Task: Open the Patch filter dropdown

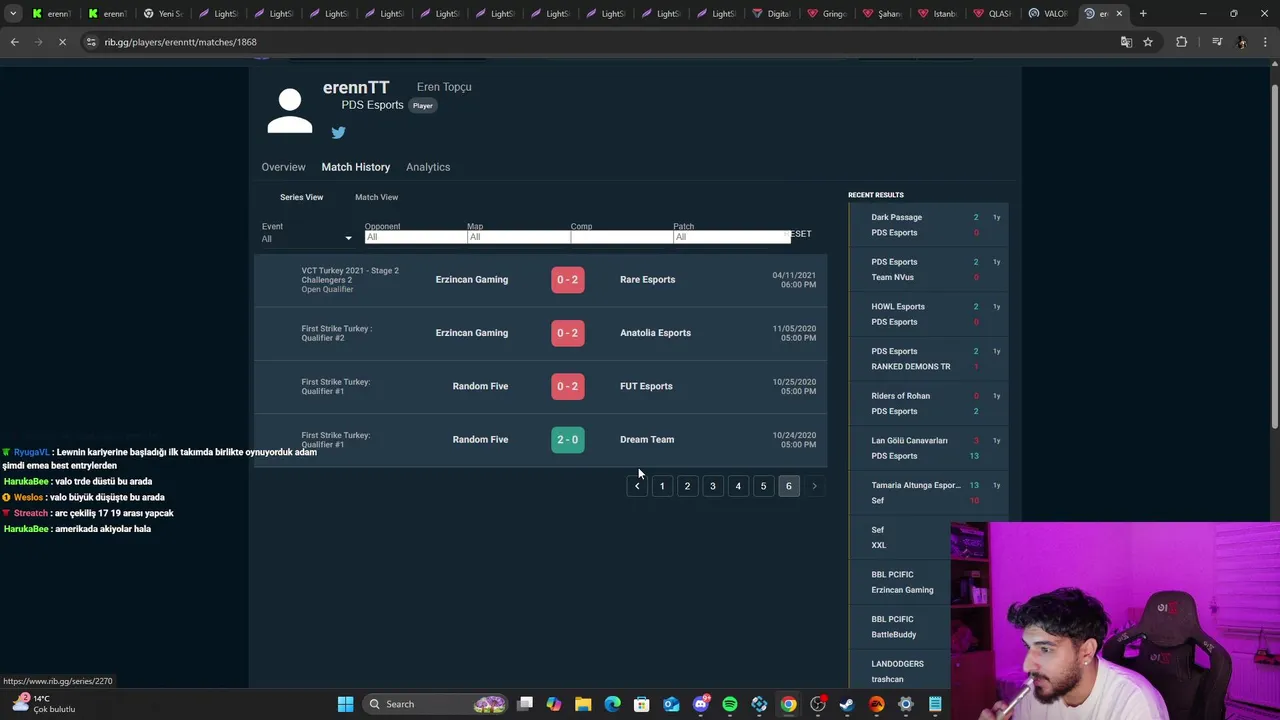Action: (731, 237)
